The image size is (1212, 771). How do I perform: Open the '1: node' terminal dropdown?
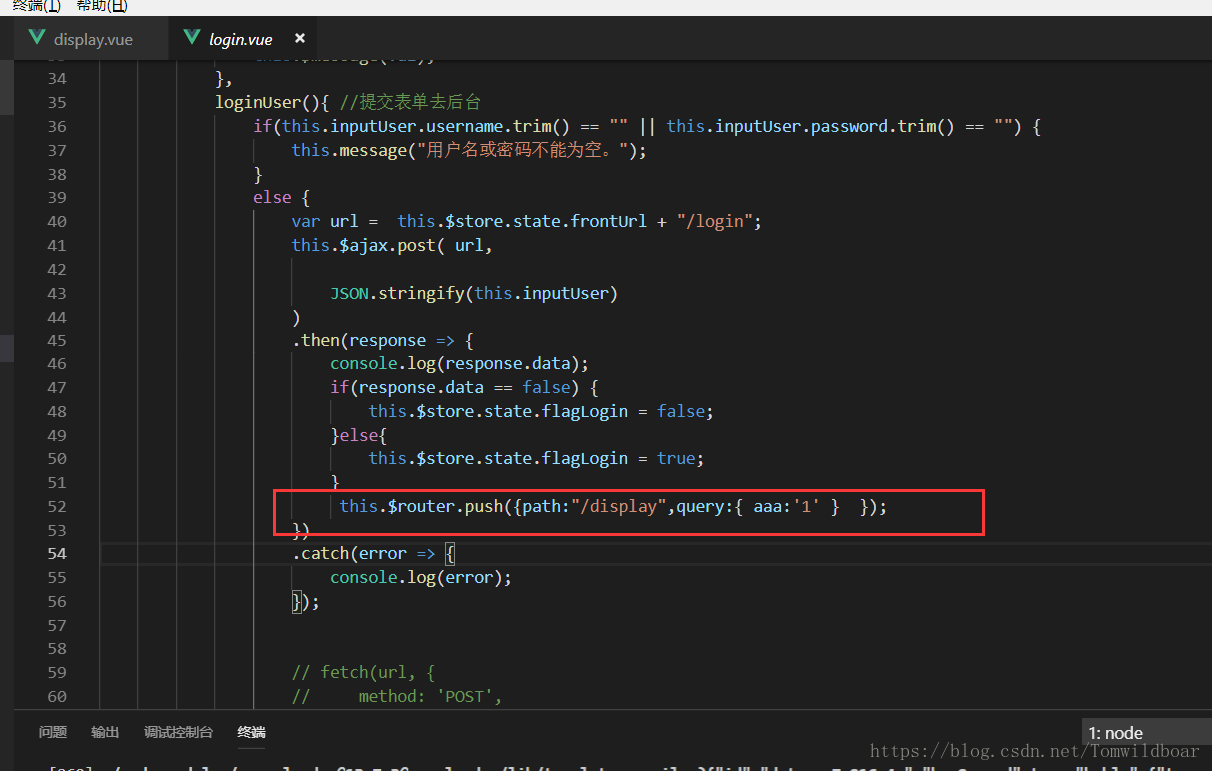tap(1146, 733)
